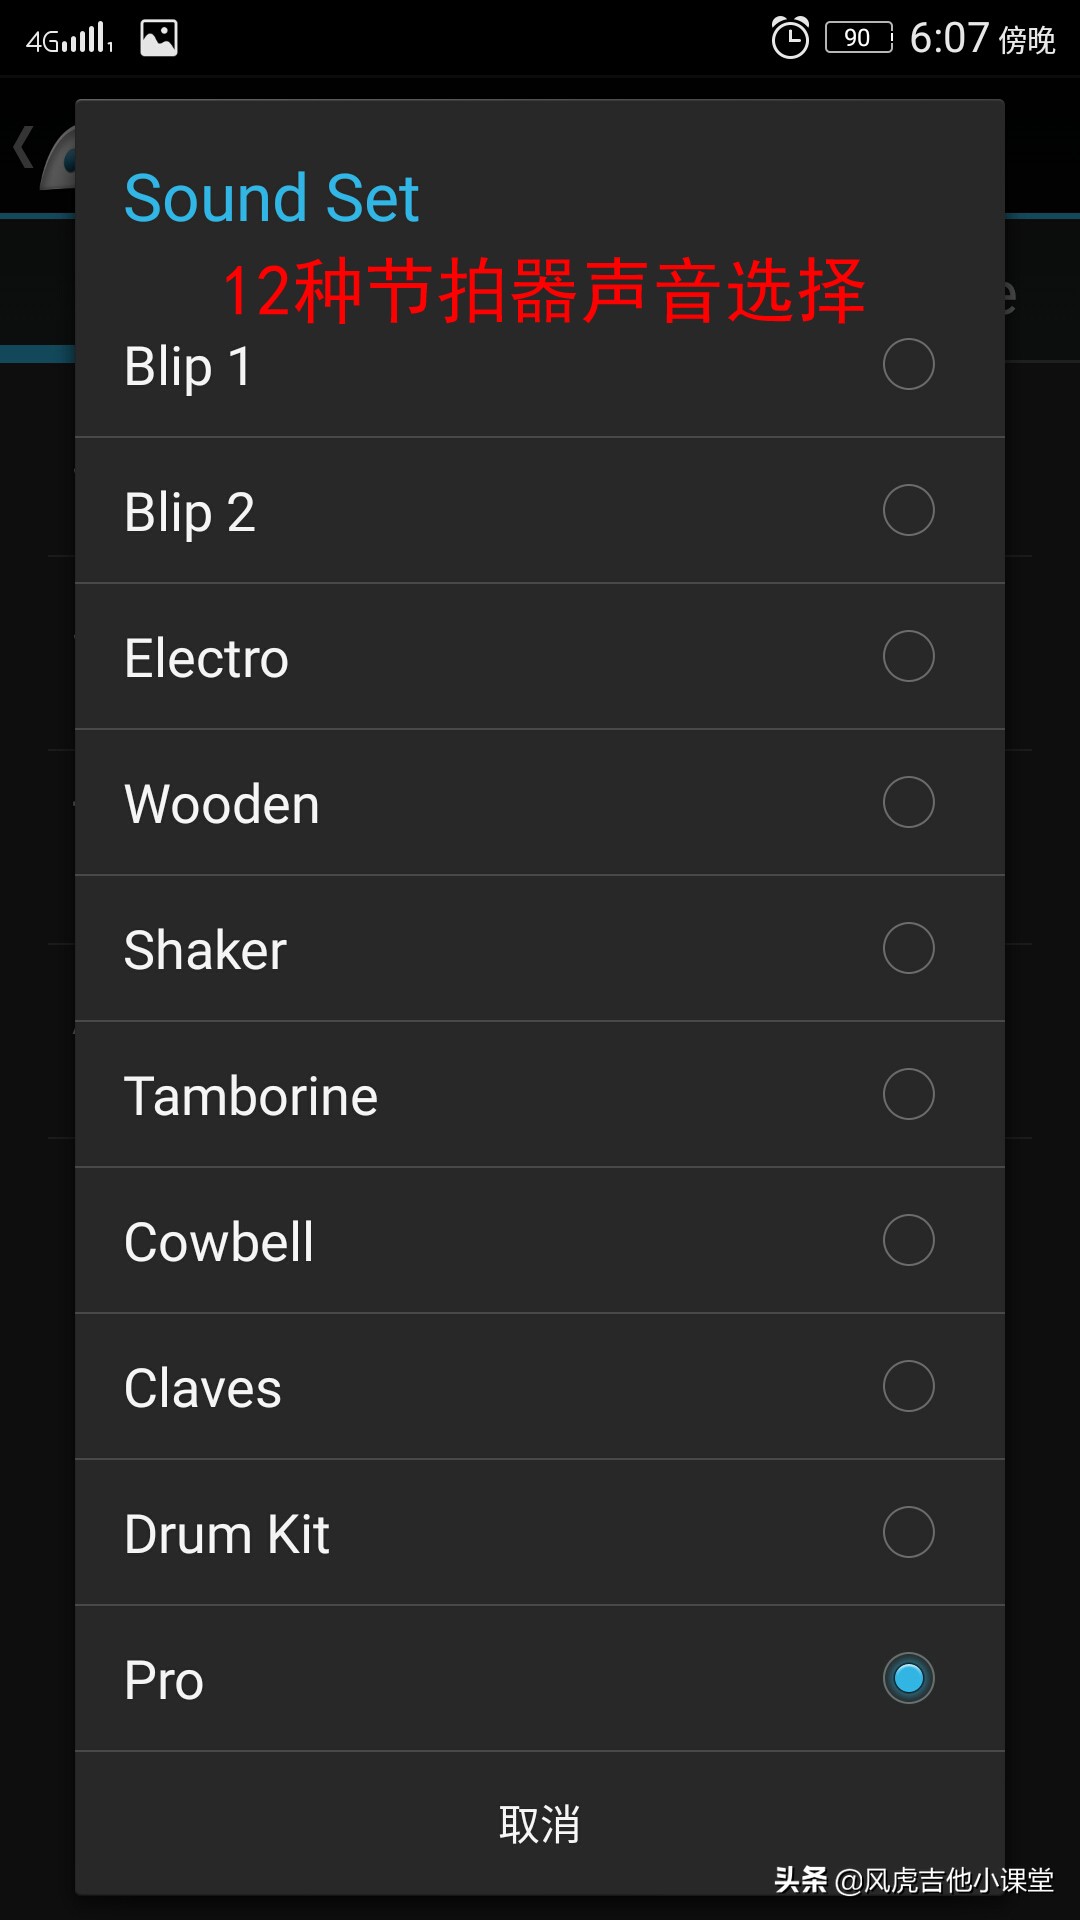1080x1920 pixels.
Task: Tap the 4G signal strength icon
Action: (x=69, y=39)
